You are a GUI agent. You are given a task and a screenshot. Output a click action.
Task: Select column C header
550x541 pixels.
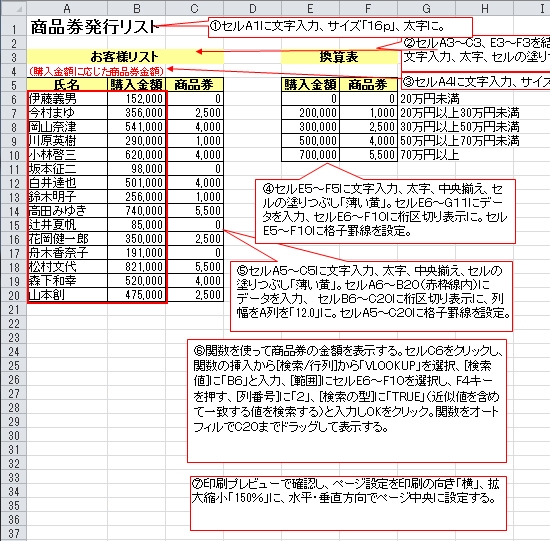(194, 8)
